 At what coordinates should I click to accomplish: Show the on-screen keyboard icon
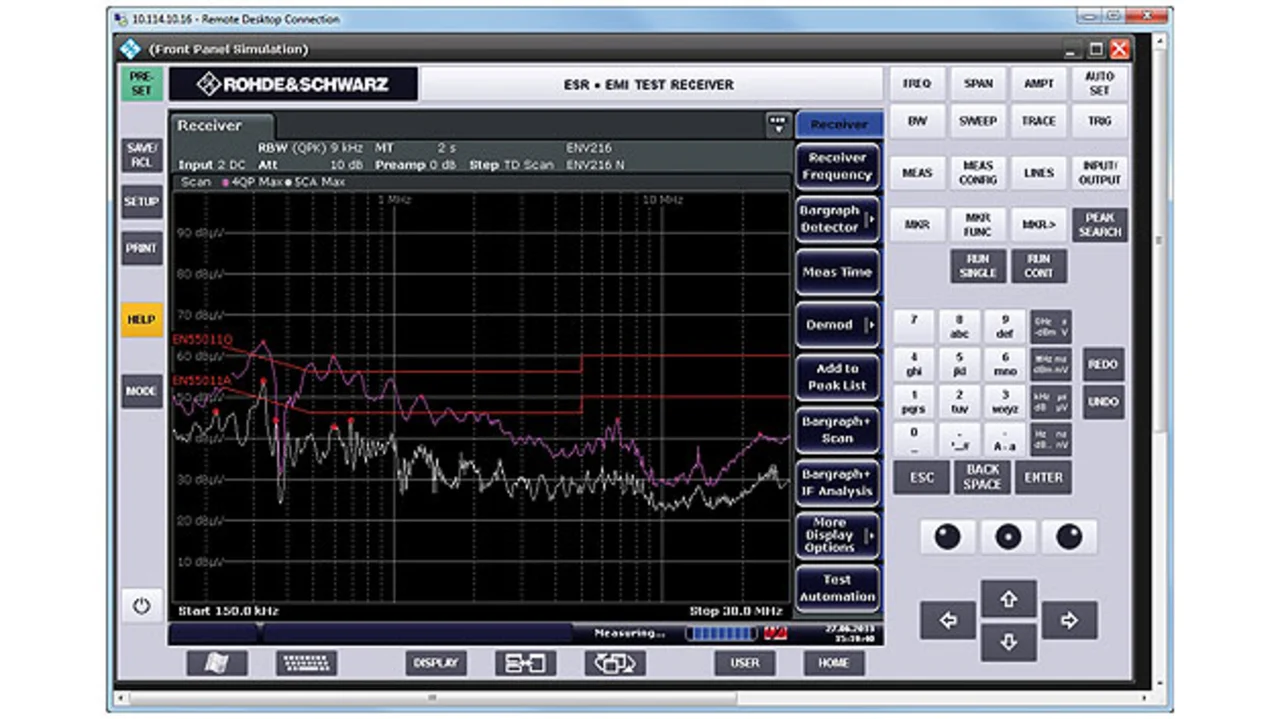click(x=306, y=663)
